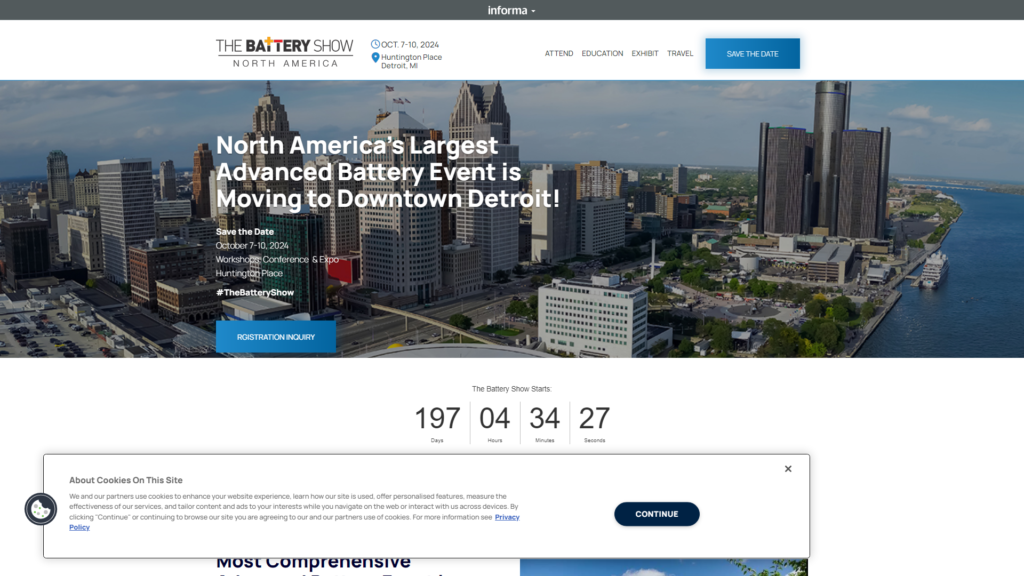Close the cookie banner with the X
This screenshot has width=1024, height=576.
tap(788, 469)
